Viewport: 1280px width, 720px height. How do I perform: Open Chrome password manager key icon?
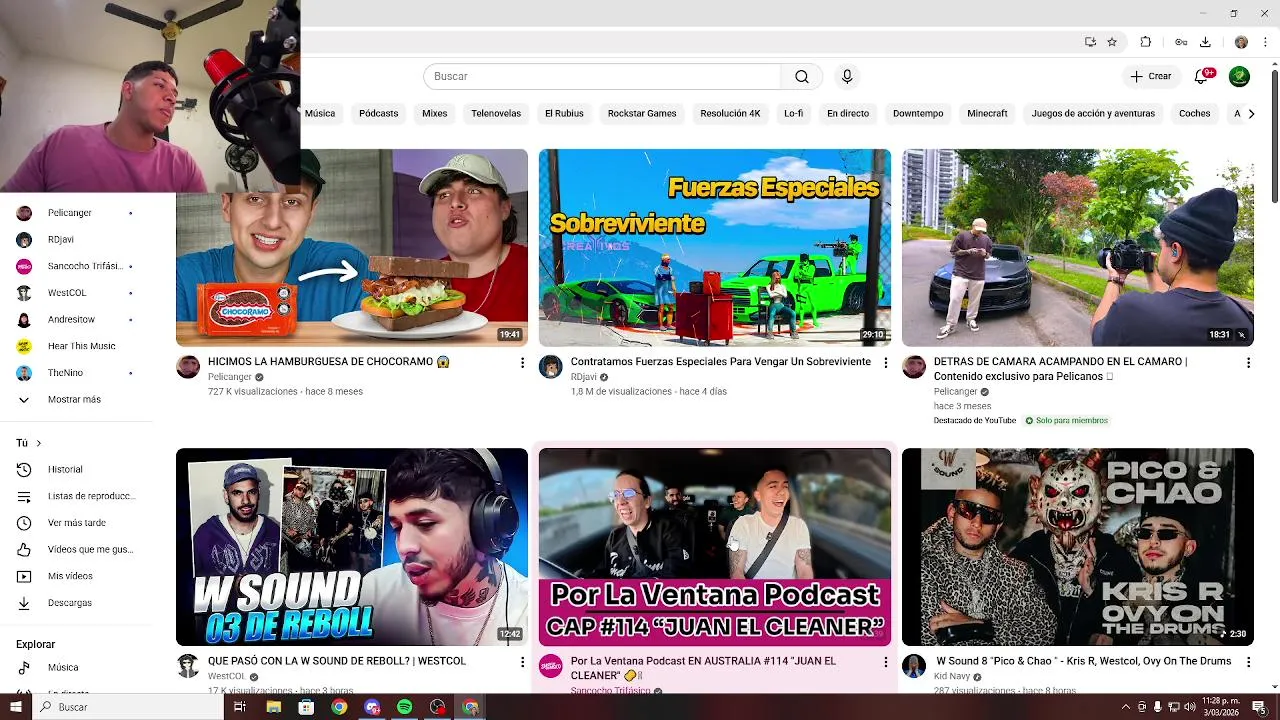[1181, 42]
